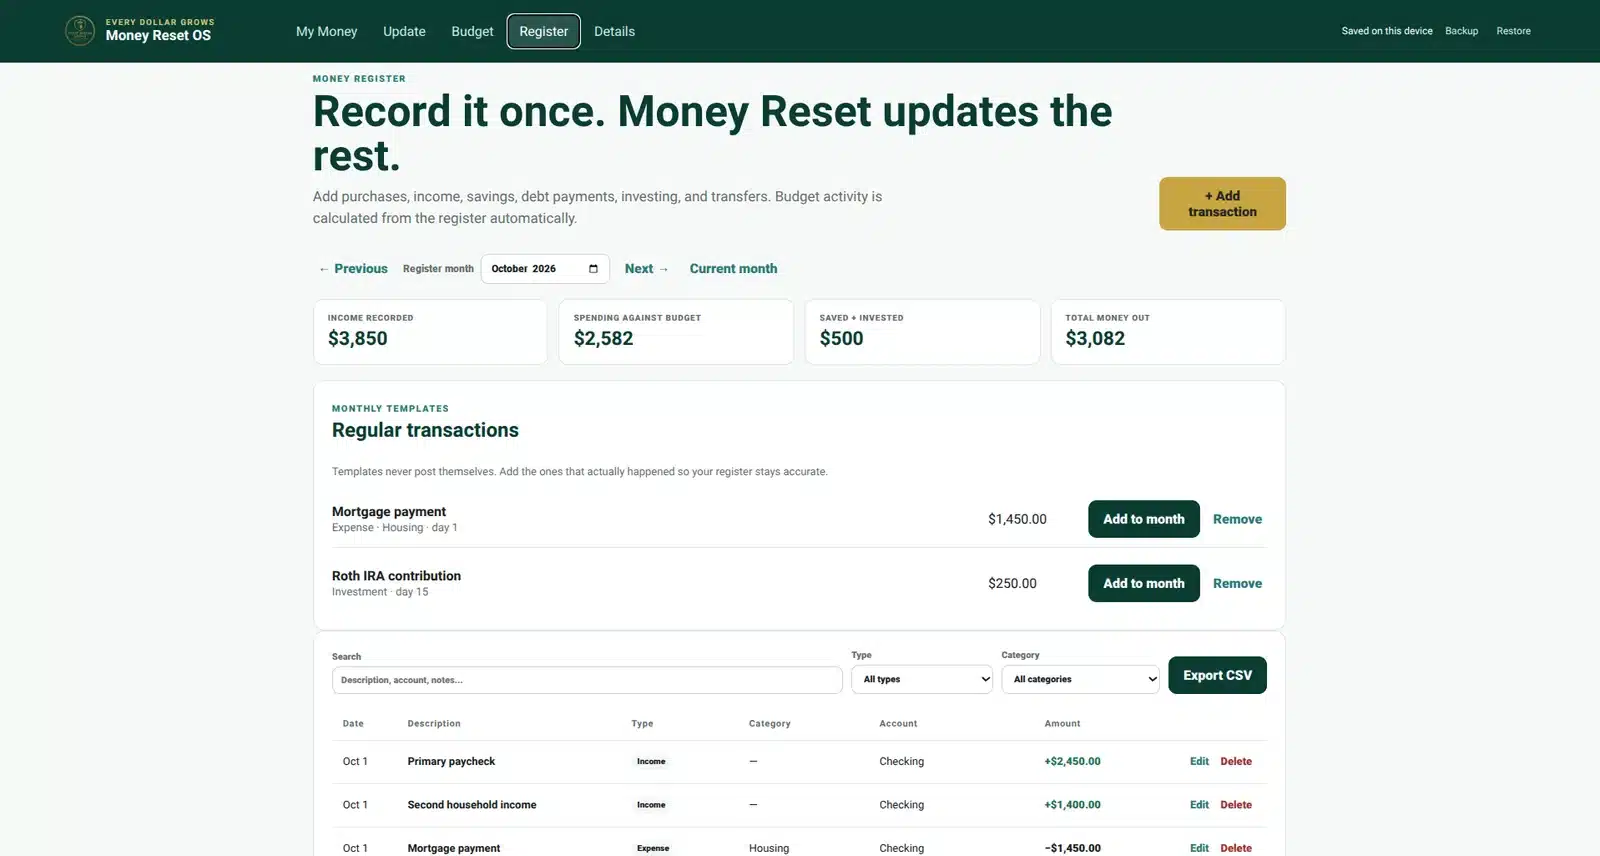1600x856 pixels.
Task: Click the +$2,450.00 amount cell
Action: pos(1072,762)
